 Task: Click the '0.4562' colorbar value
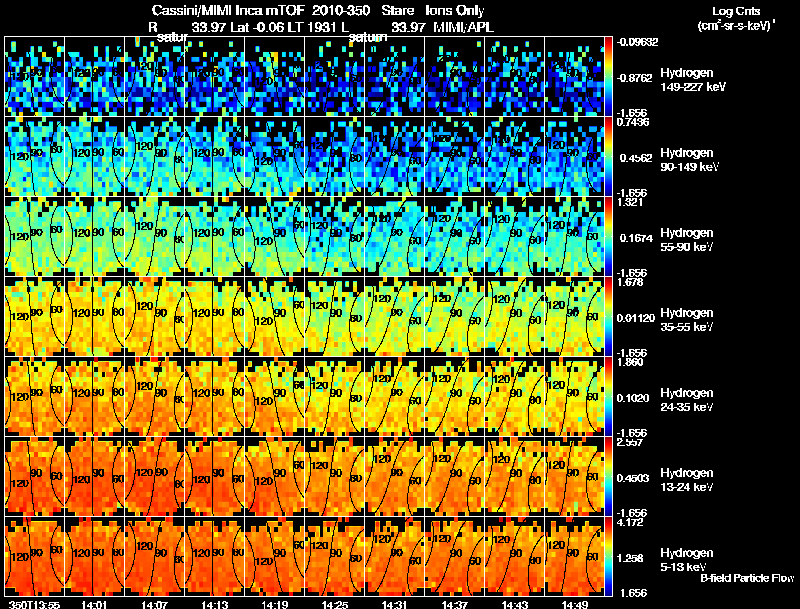point(636,158)
